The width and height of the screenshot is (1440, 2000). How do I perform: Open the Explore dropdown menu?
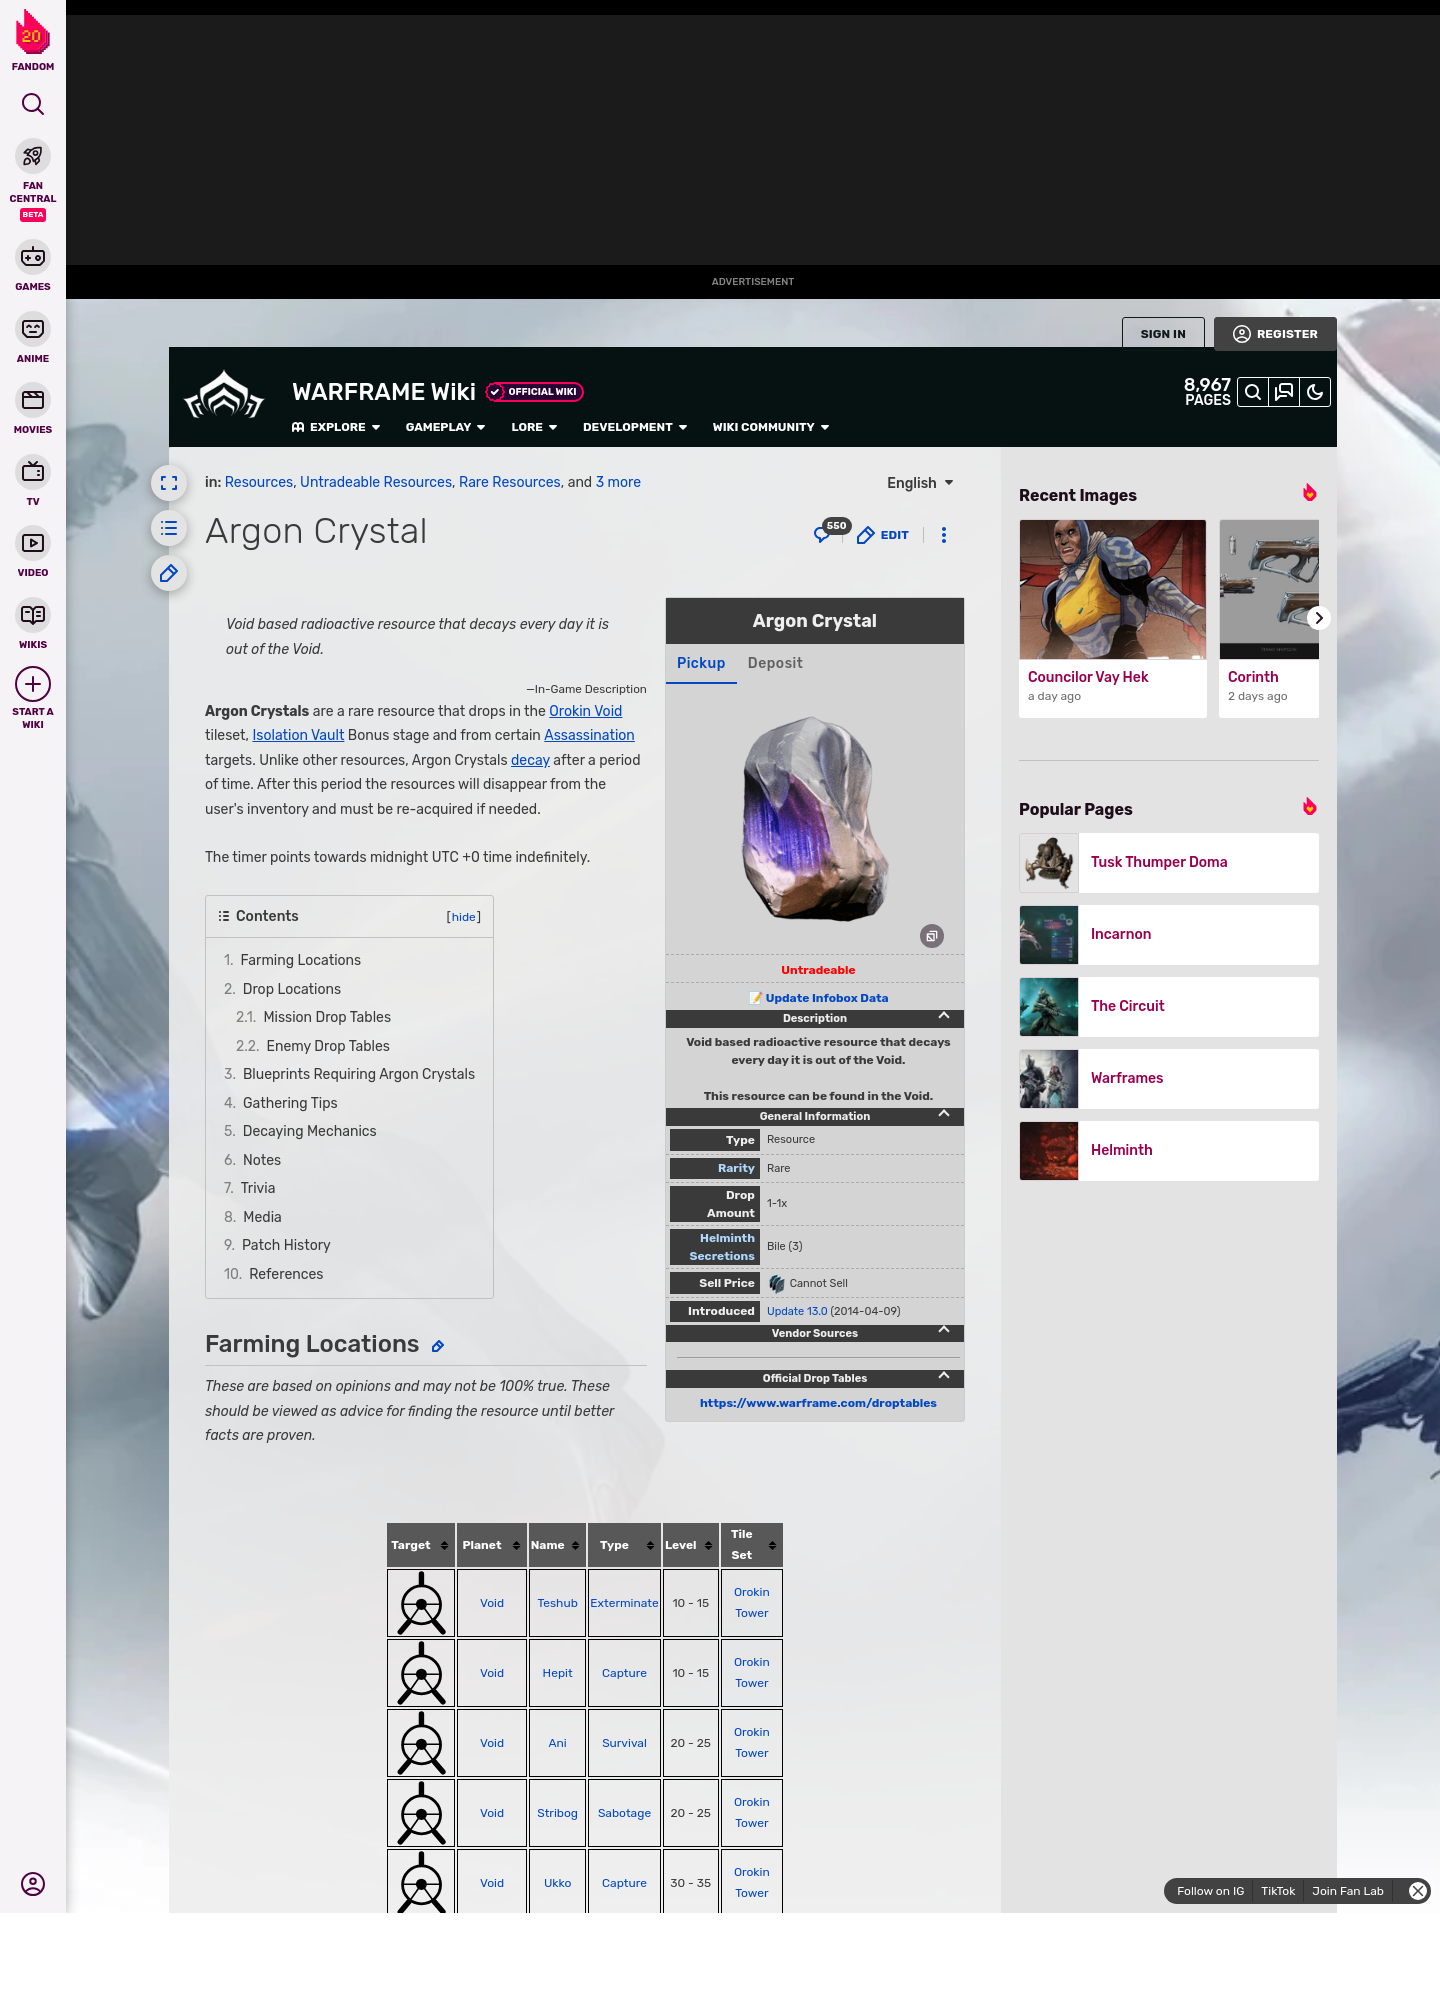[336, 427]
